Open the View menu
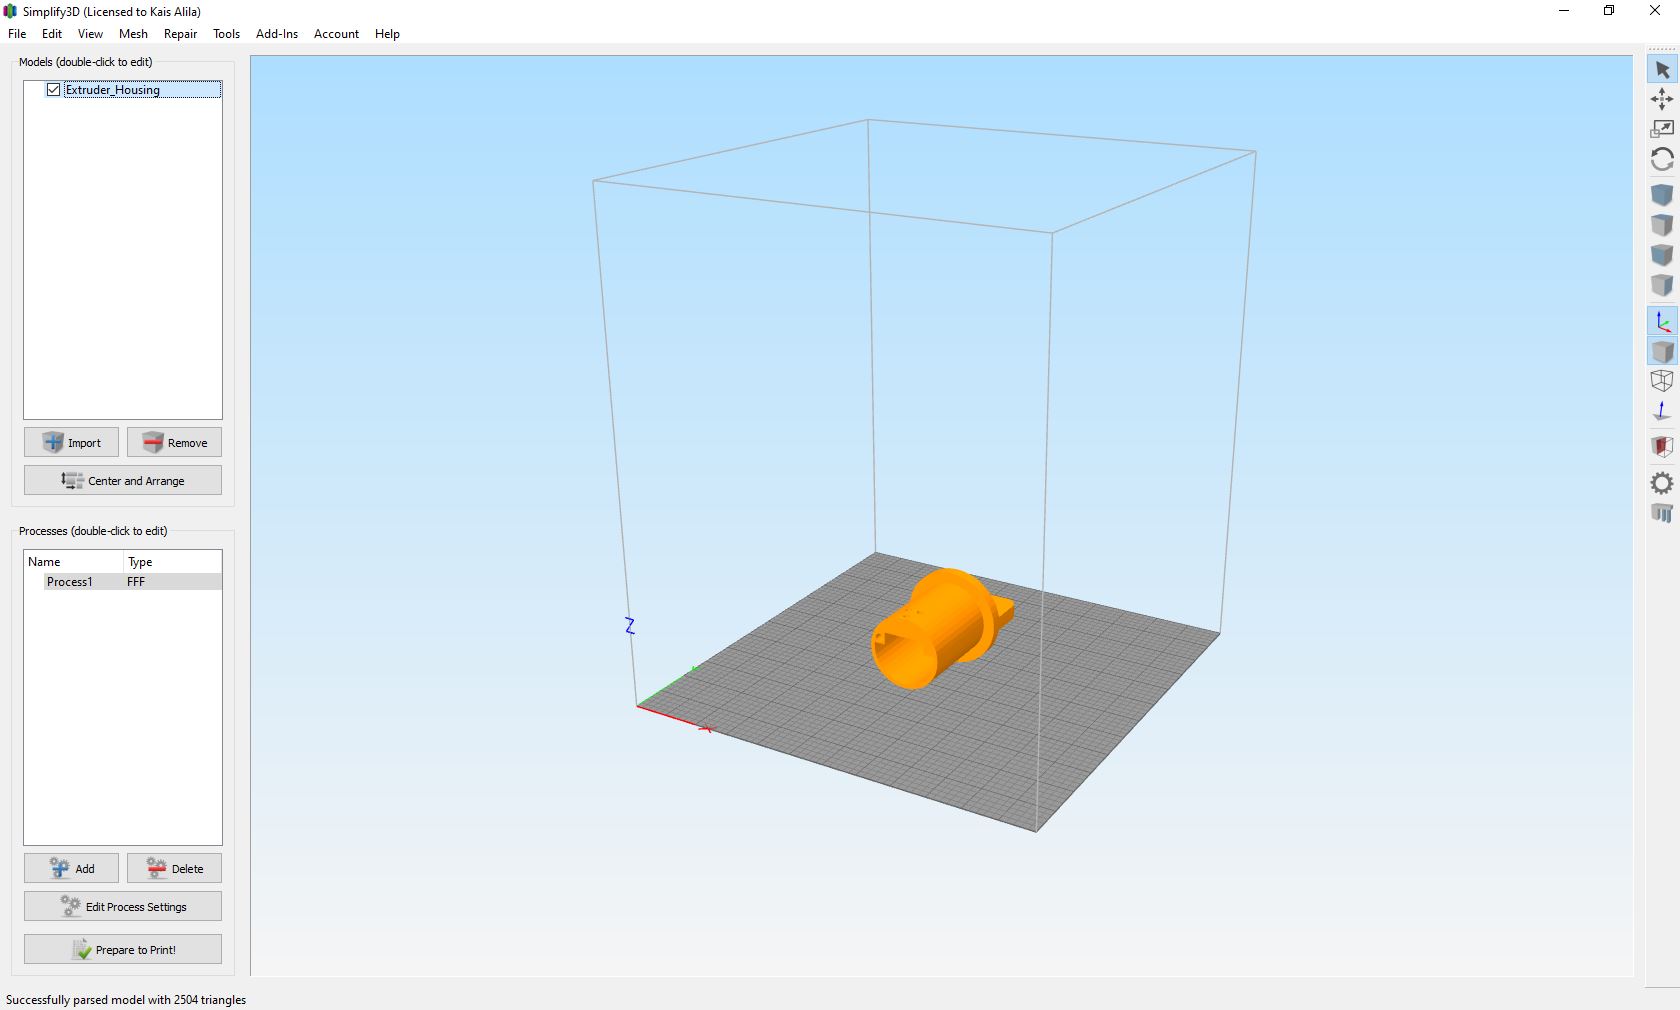Image resolution: width=1680 pixels, height=1010 pixels. pos(90,34)
